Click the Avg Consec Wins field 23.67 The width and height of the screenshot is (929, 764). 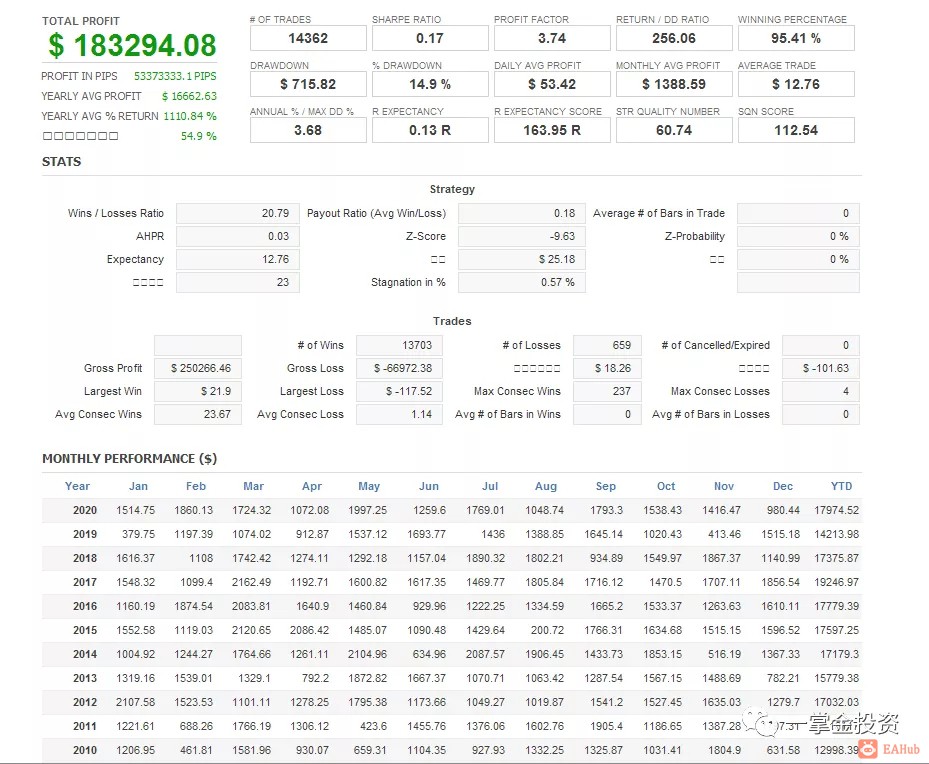point(198,415)
